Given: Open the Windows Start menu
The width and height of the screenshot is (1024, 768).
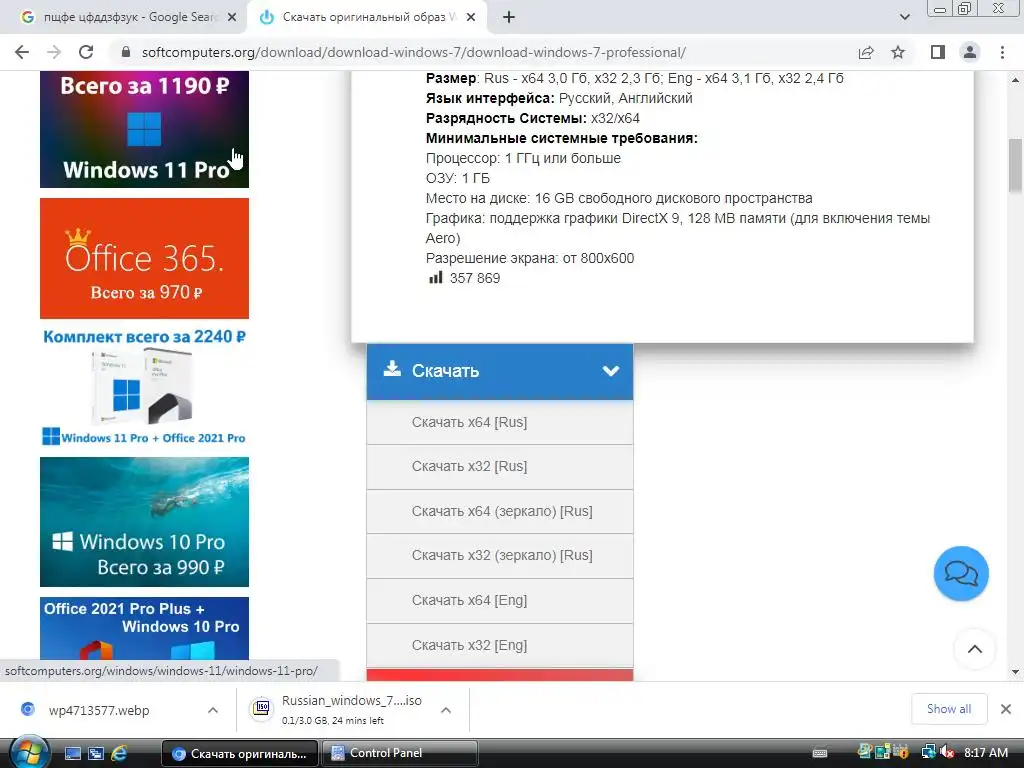Looking at the screenshot, I should tap(28, 753).
